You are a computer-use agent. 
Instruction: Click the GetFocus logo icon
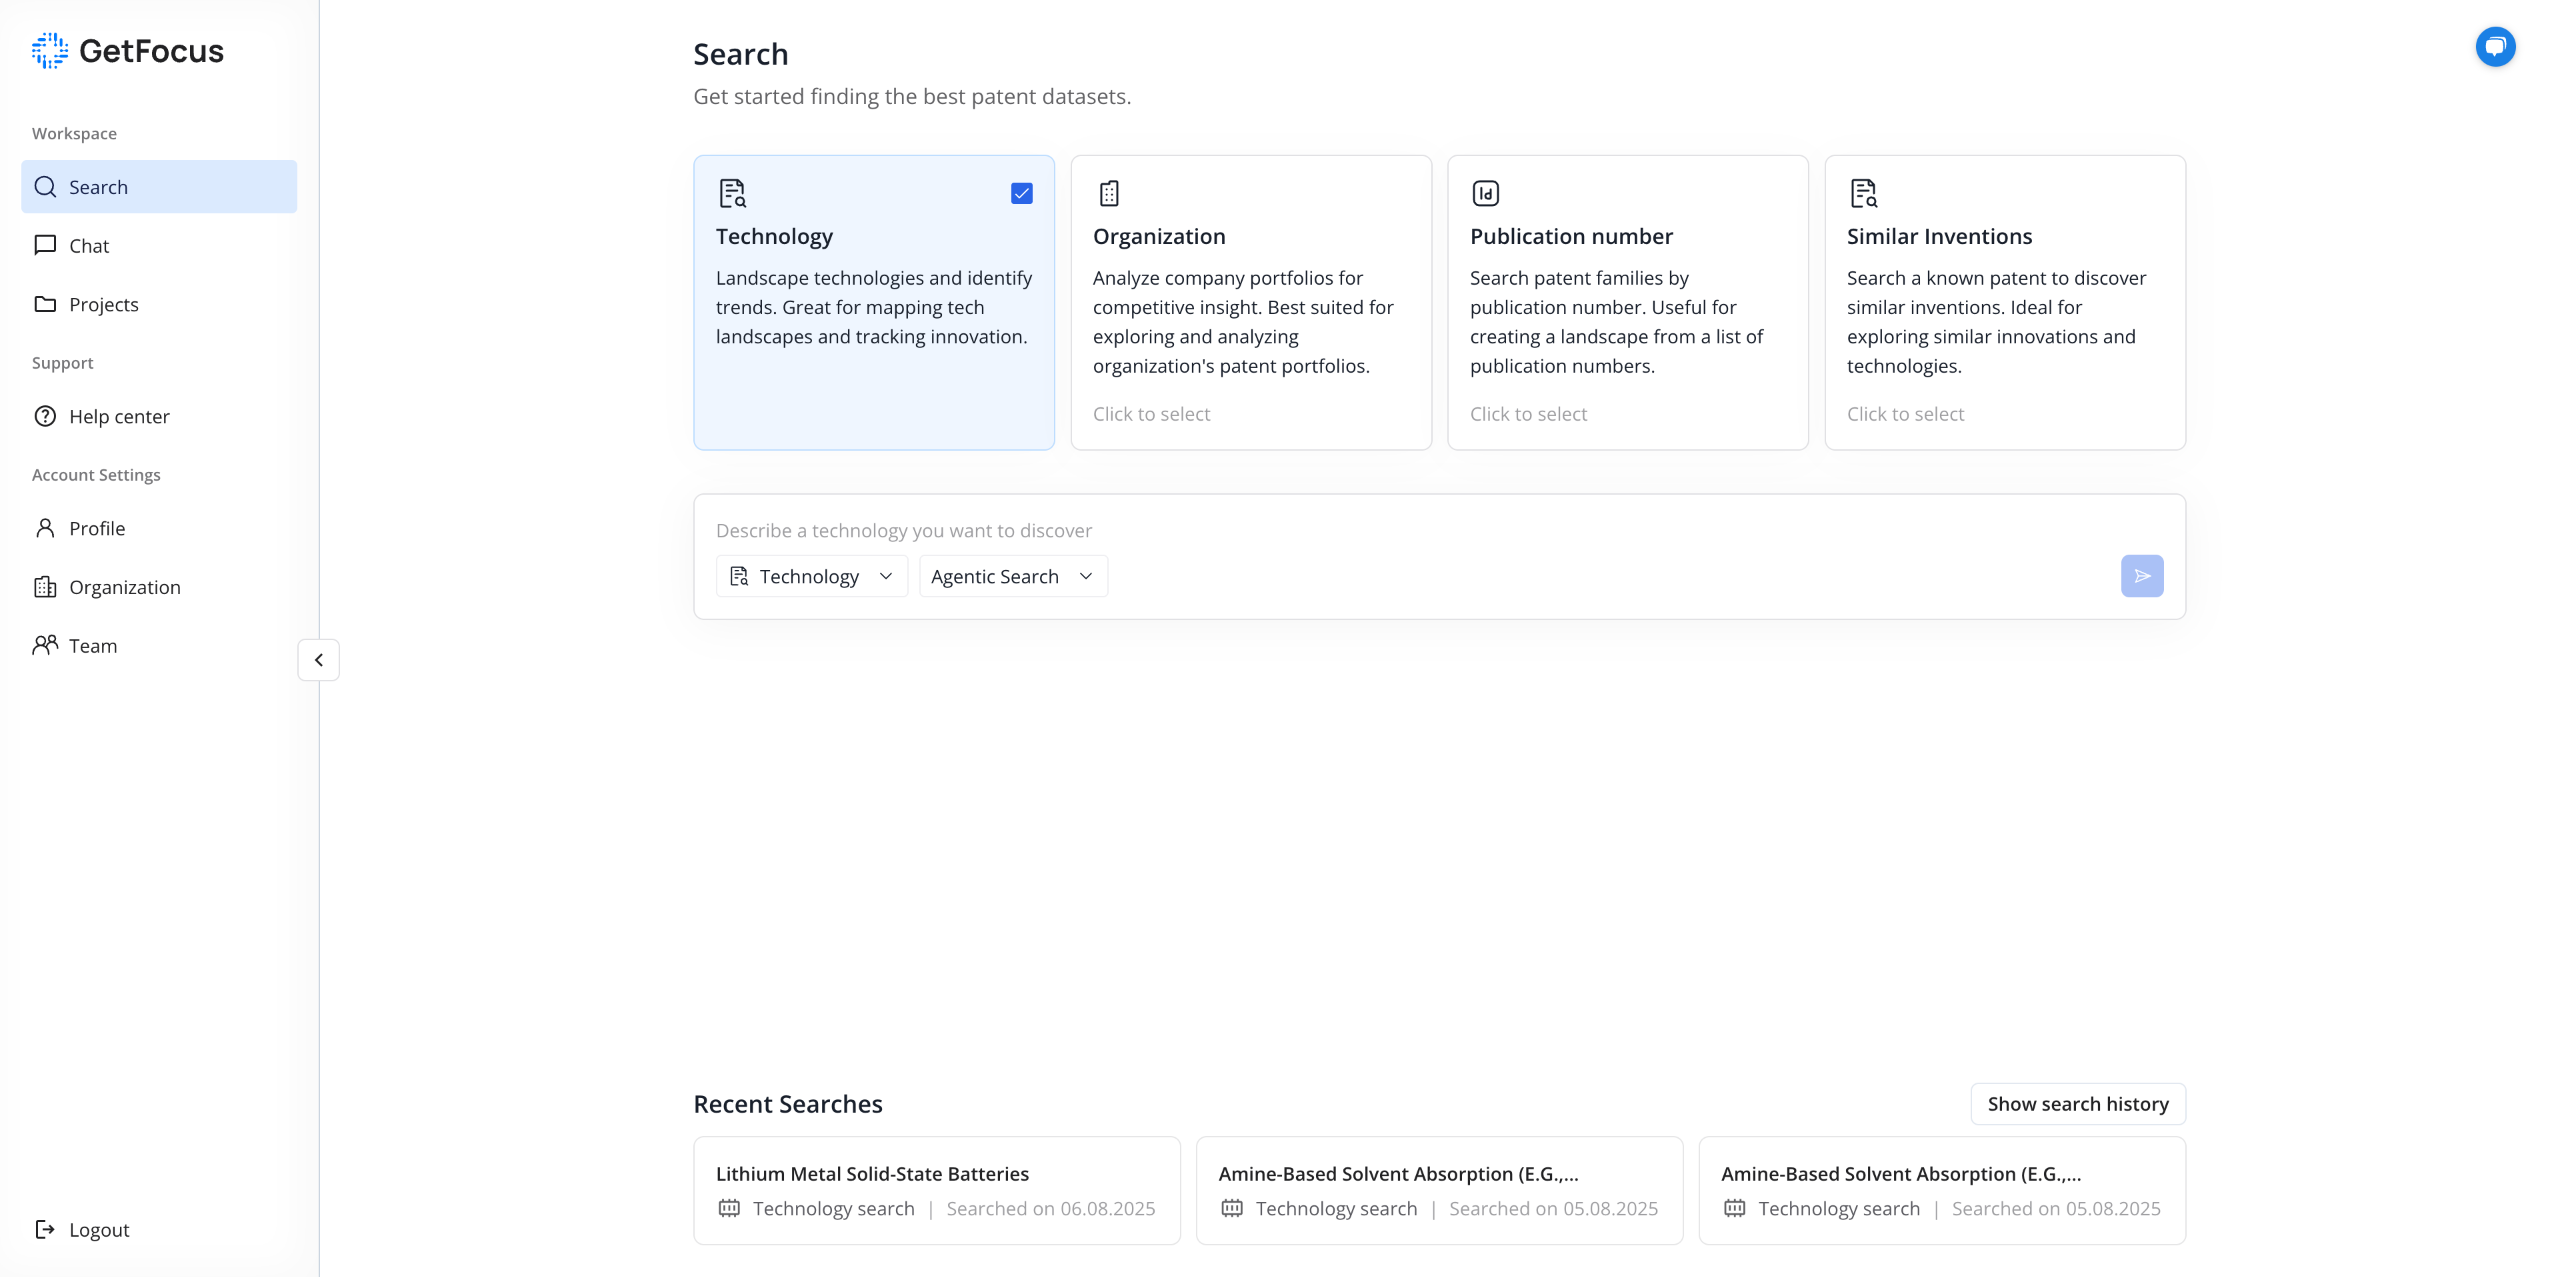click(x=50, y=51)
